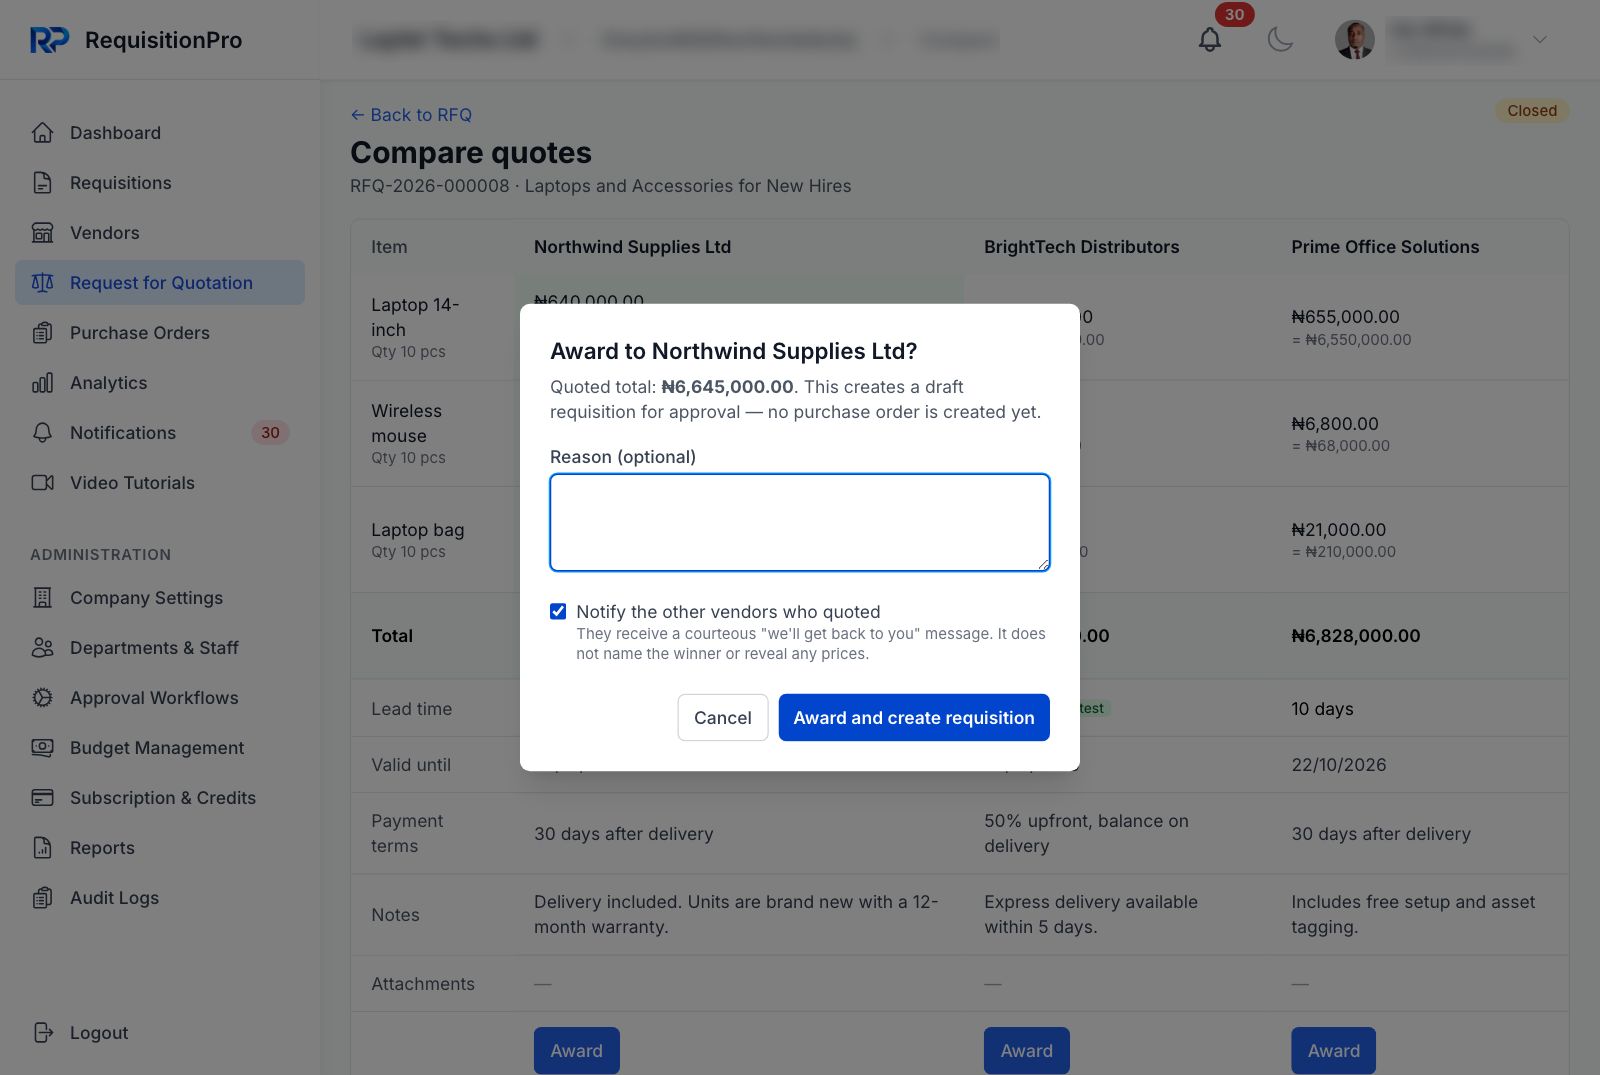Click the Audit Logs clipboard icon
The image size is (1600, 1075).
[42, 898]
